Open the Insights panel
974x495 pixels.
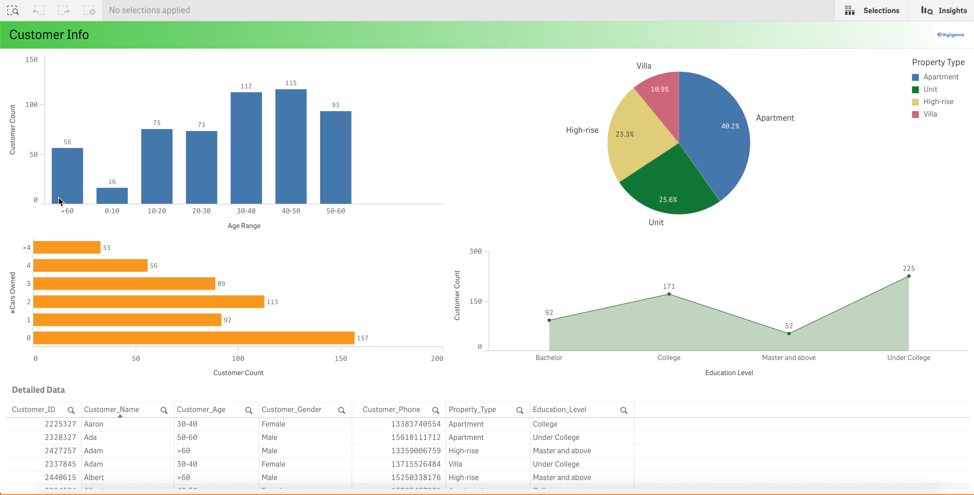tap(943, 10)
